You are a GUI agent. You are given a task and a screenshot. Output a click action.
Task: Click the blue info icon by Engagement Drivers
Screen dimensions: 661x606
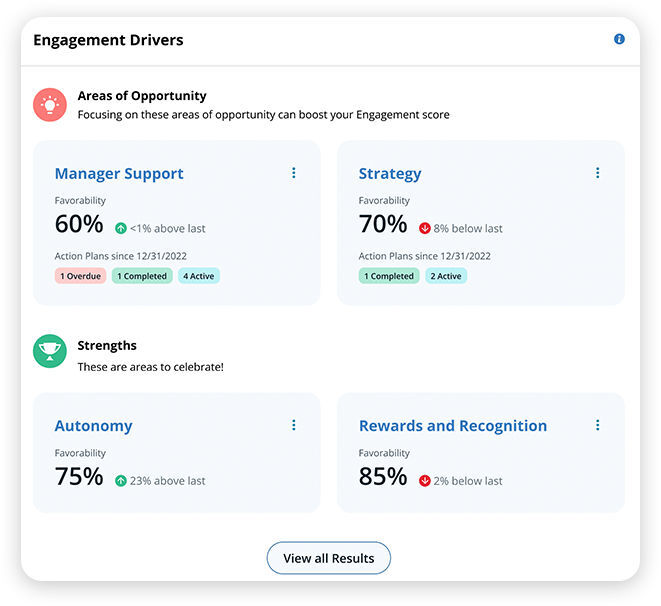pyautogui.click(x=619, y=39)
